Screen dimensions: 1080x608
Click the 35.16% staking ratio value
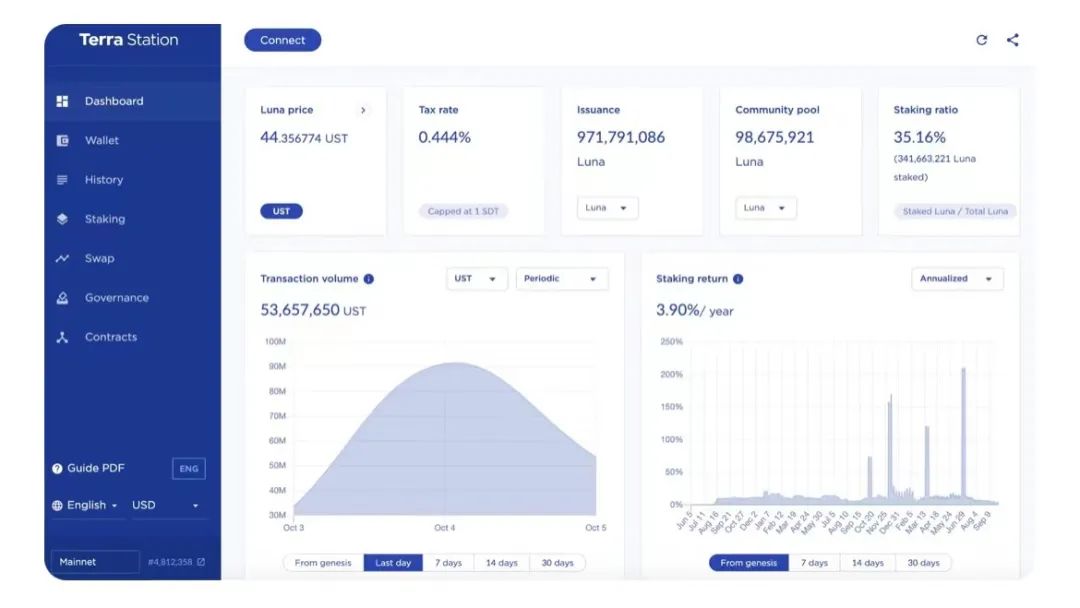[920, 138]
